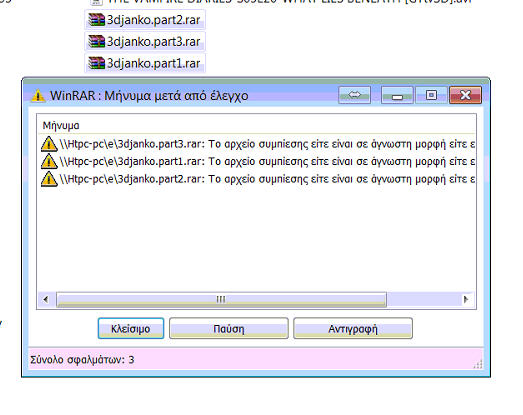
Task: Select the error row for 3djanko.part2.rar
Action: click(x=257, y=179)
